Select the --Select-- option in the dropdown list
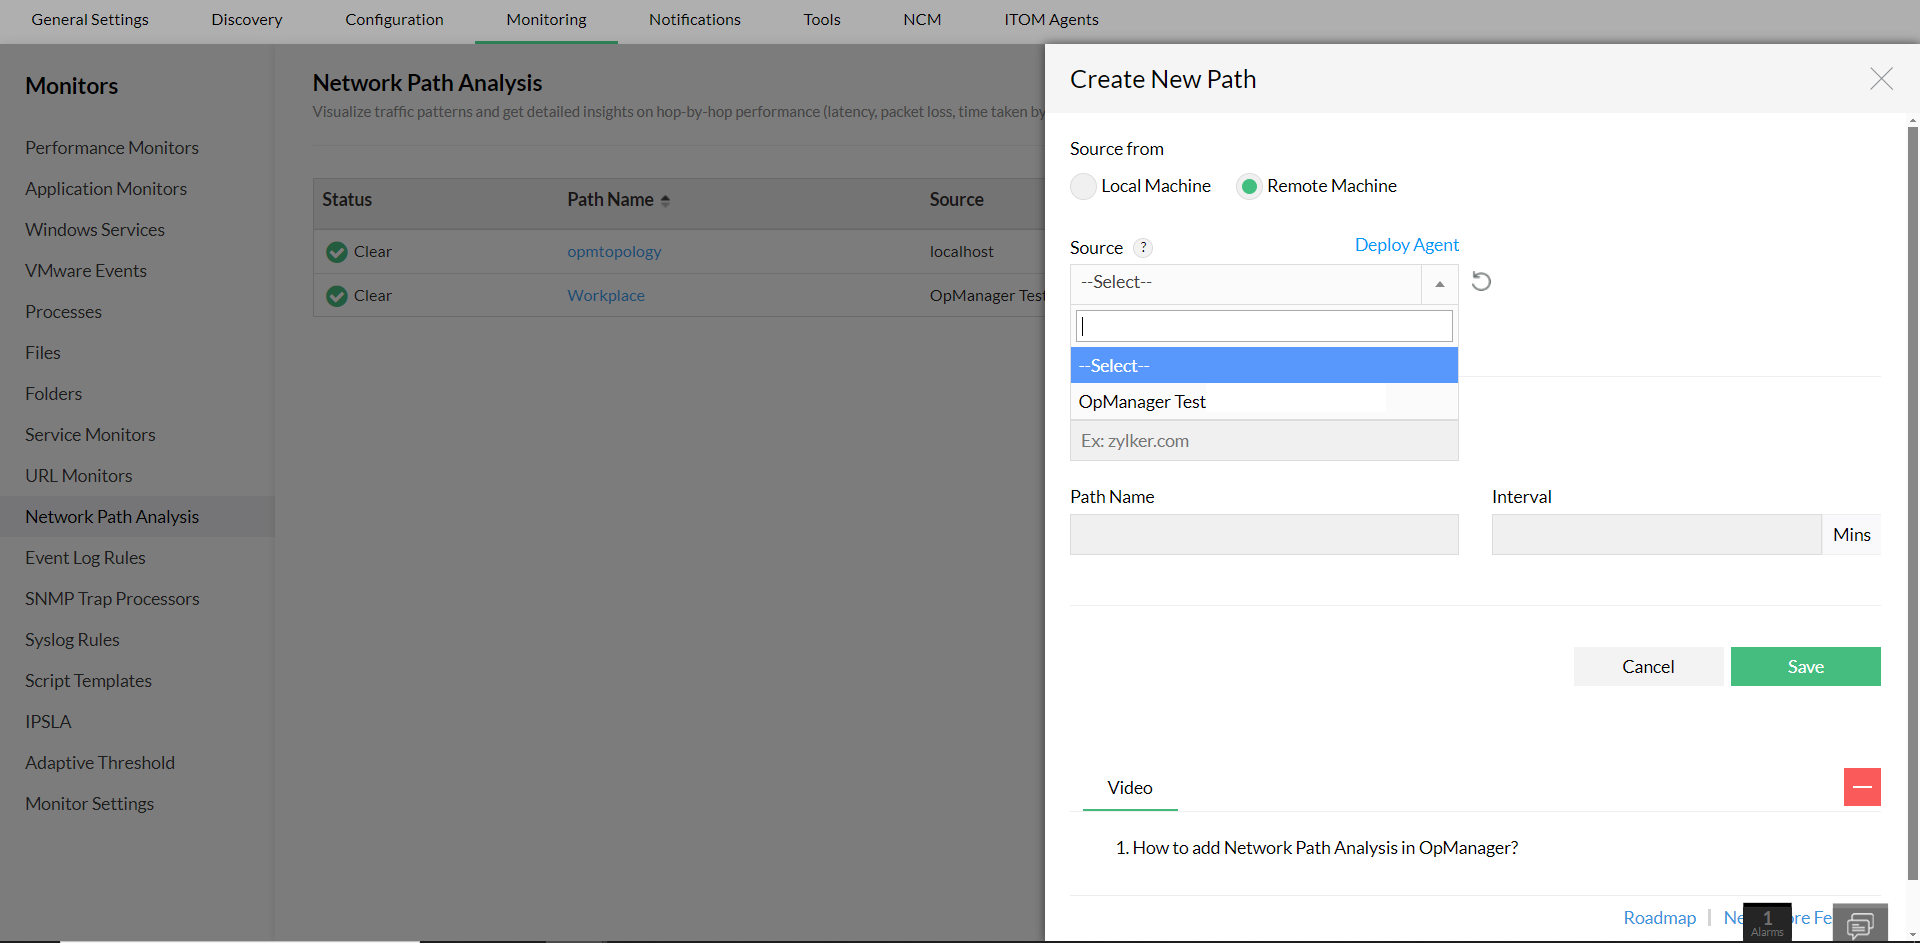Viewport: 1920px width, 943px height. 1113,365
